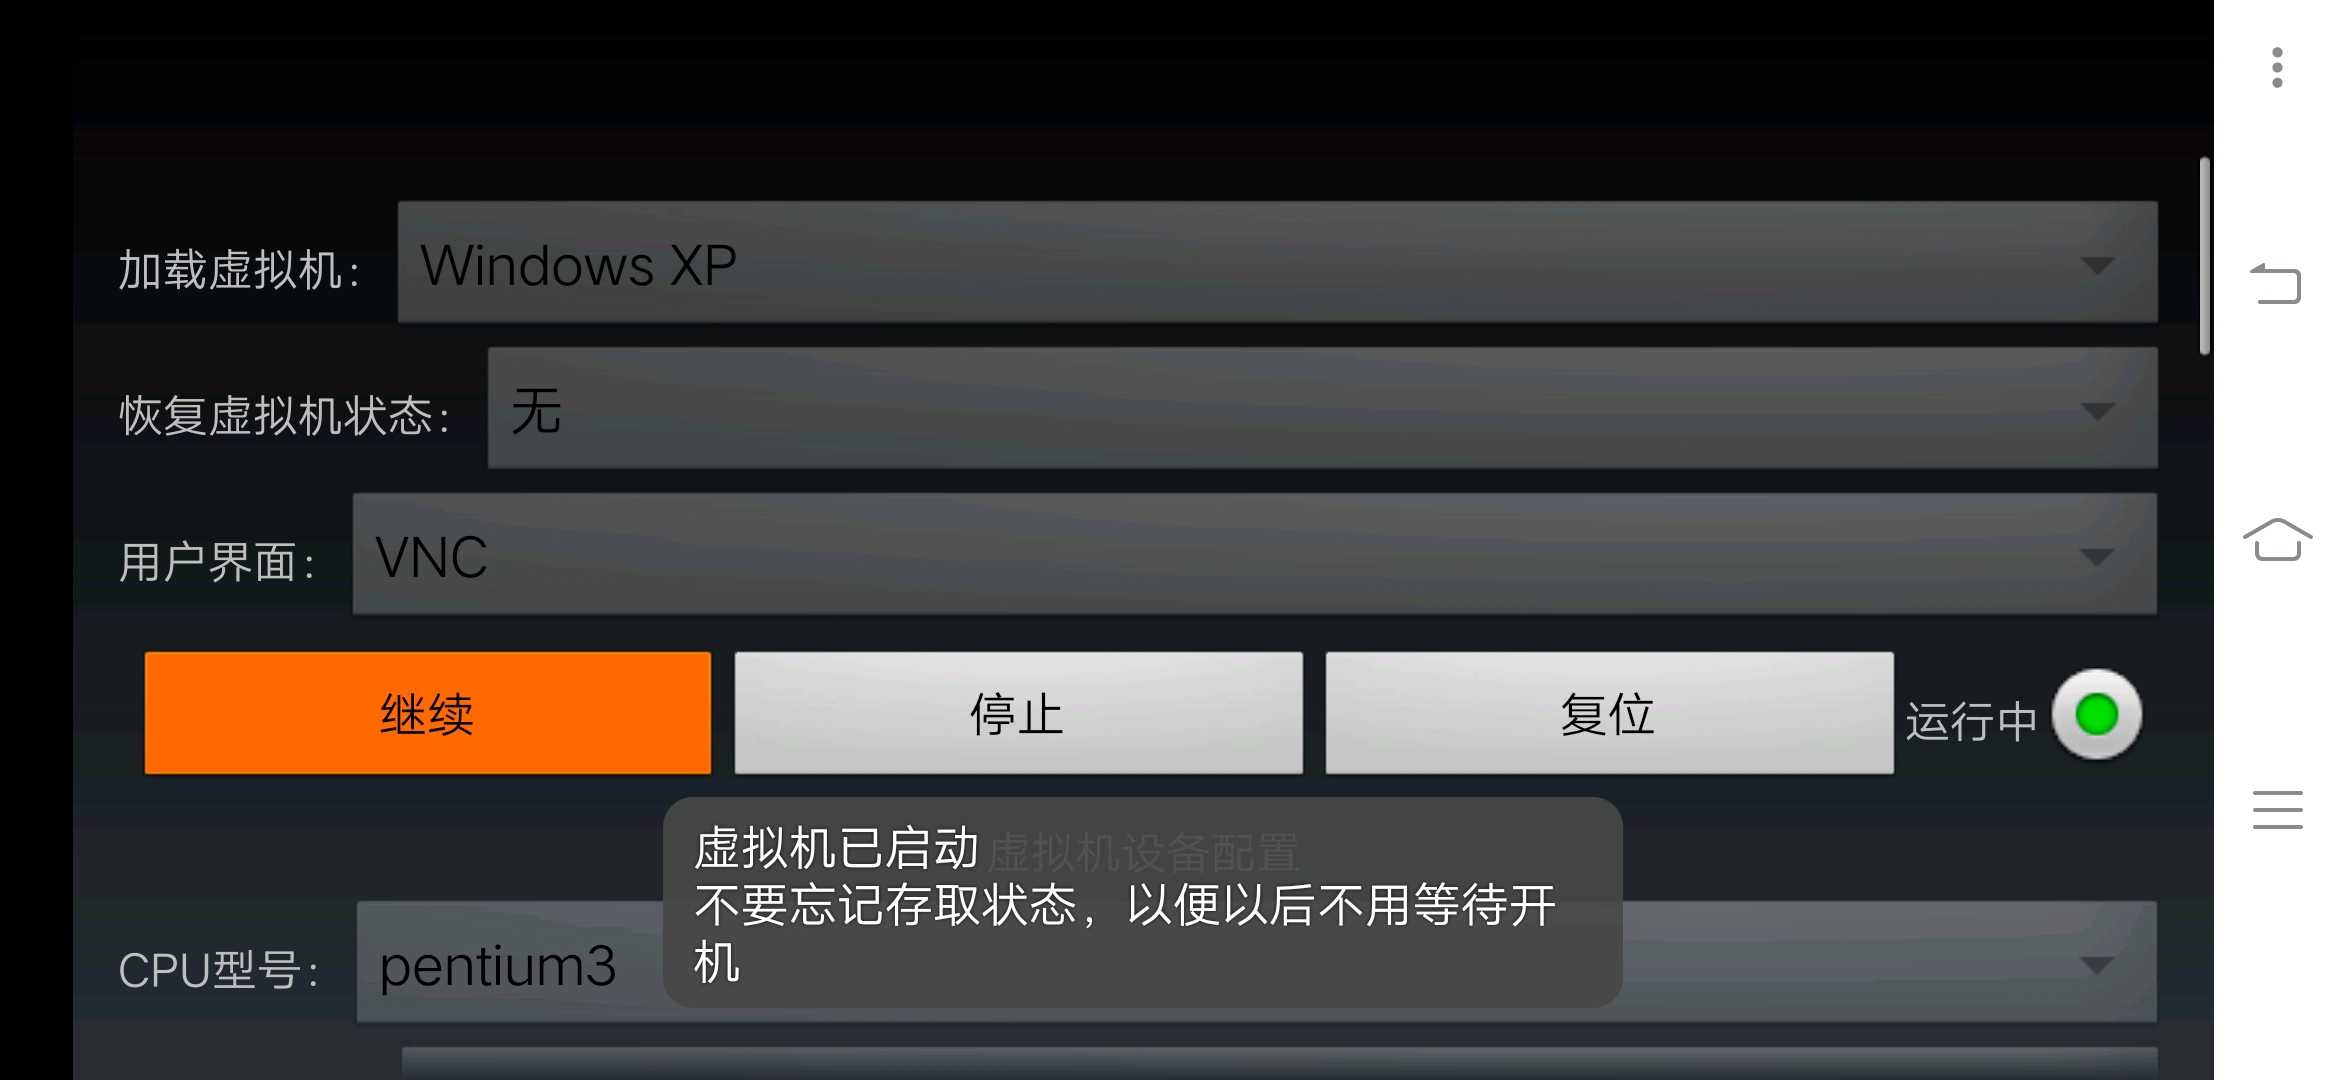The width and height of the screenshot is (2340, 1080).
Task: Expand the CPU model dropdown arrow
Action: pyautogui.click(x=2097, y=965)
